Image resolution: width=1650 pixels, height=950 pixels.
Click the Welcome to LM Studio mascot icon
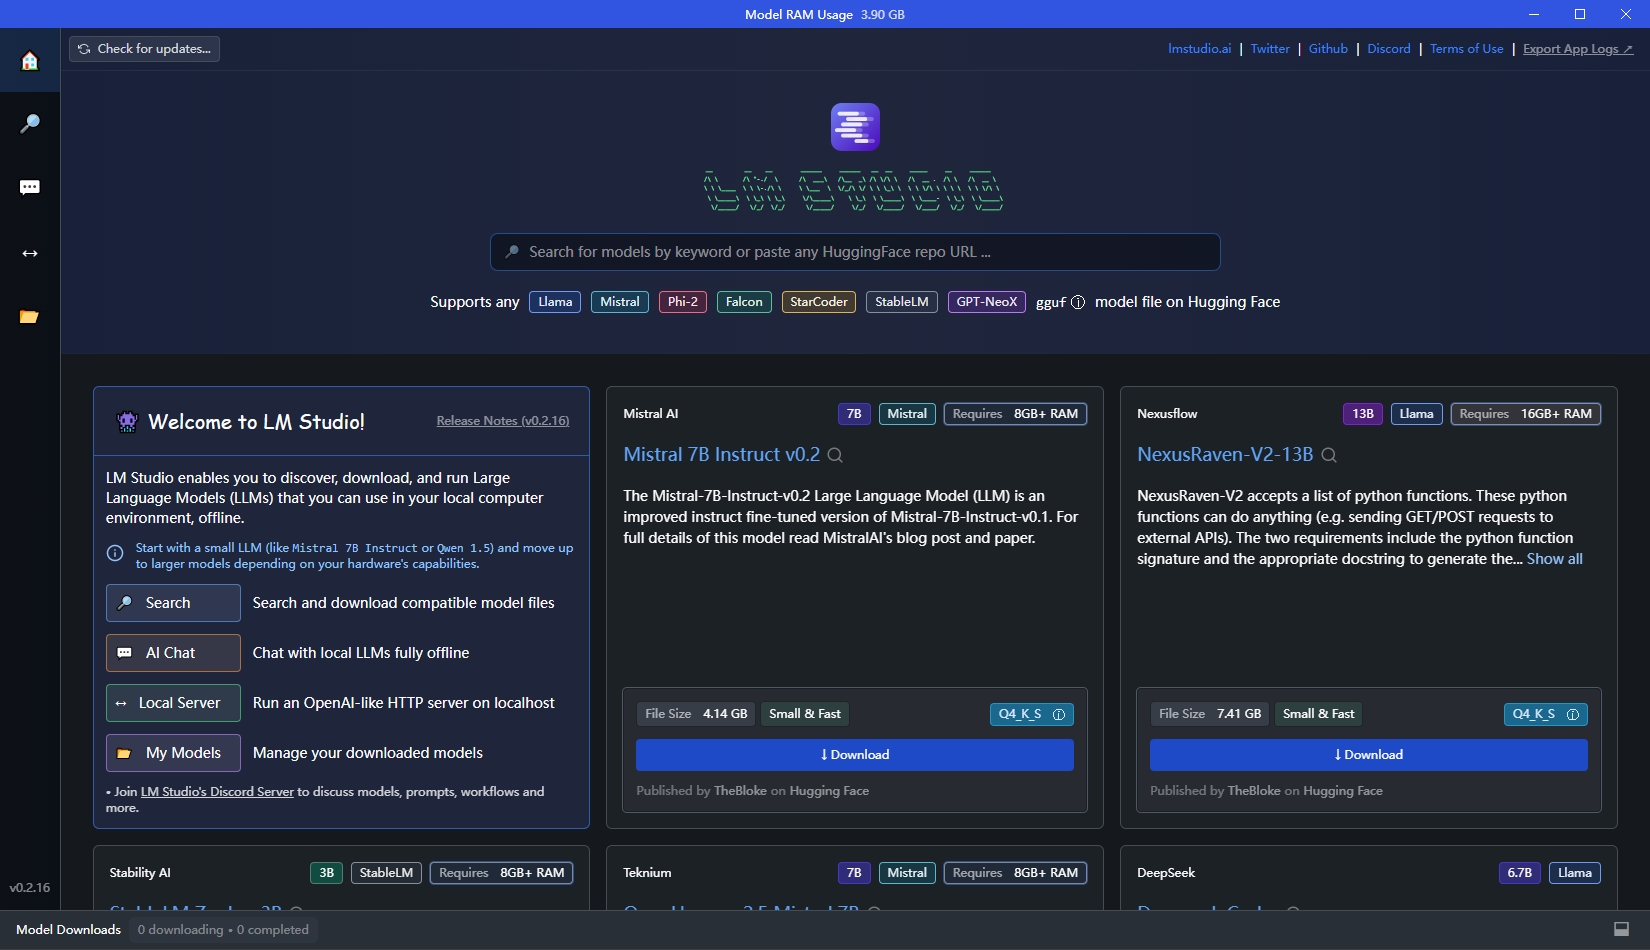click(x=127, y=422)
